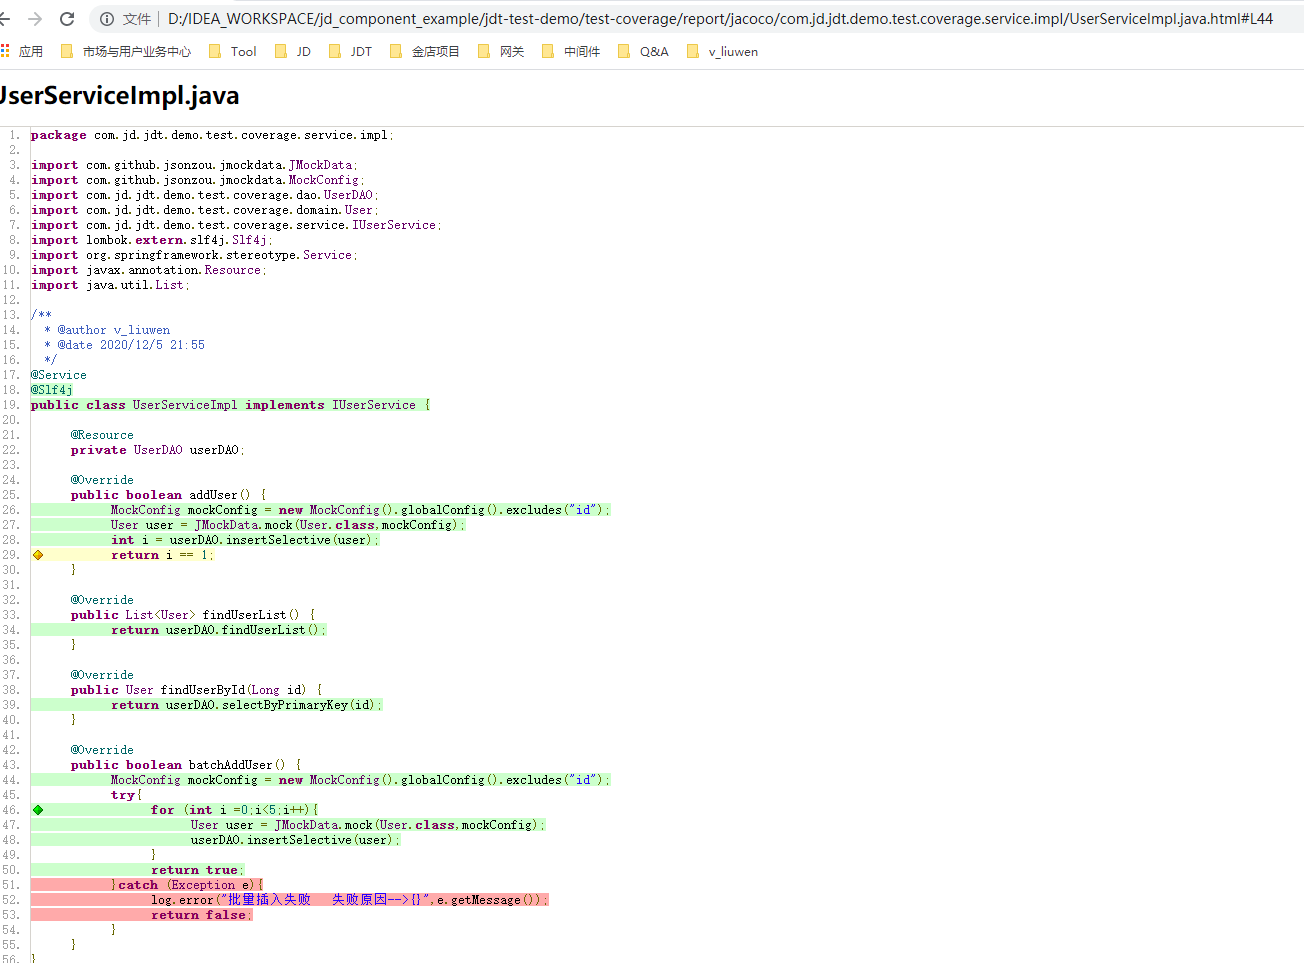The height and width of the screenshot is (963, 1304).
Task: Click the package declaration on line 1
Action: pyautogui.click(x=212, y=135)
